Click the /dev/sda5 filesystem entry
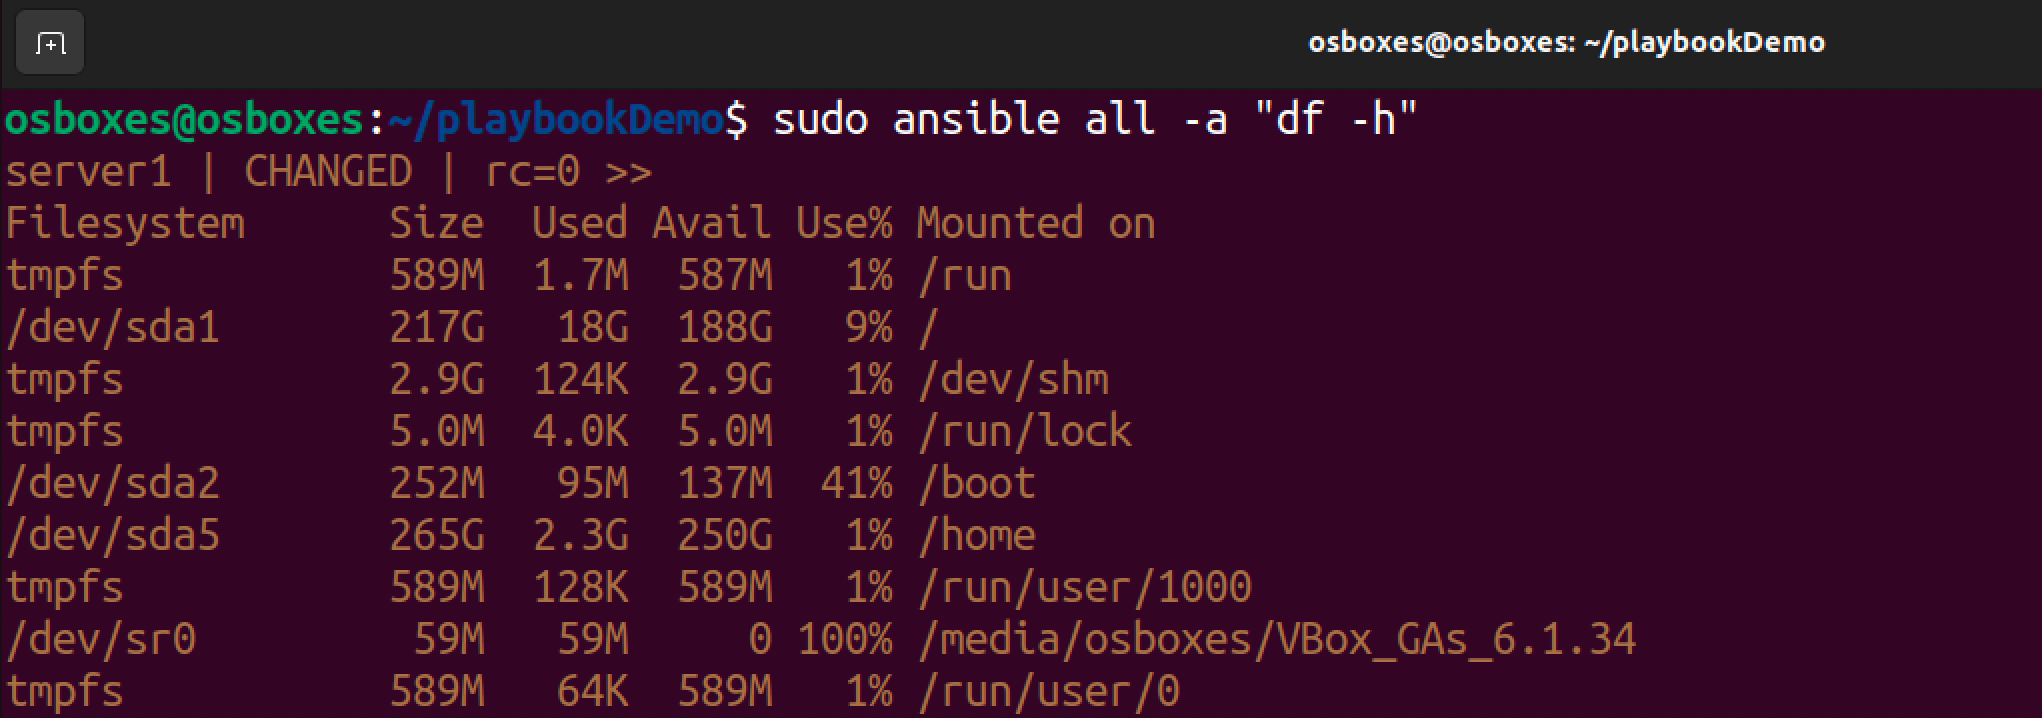The image size is (2042, 718). (x=112, y=536)
